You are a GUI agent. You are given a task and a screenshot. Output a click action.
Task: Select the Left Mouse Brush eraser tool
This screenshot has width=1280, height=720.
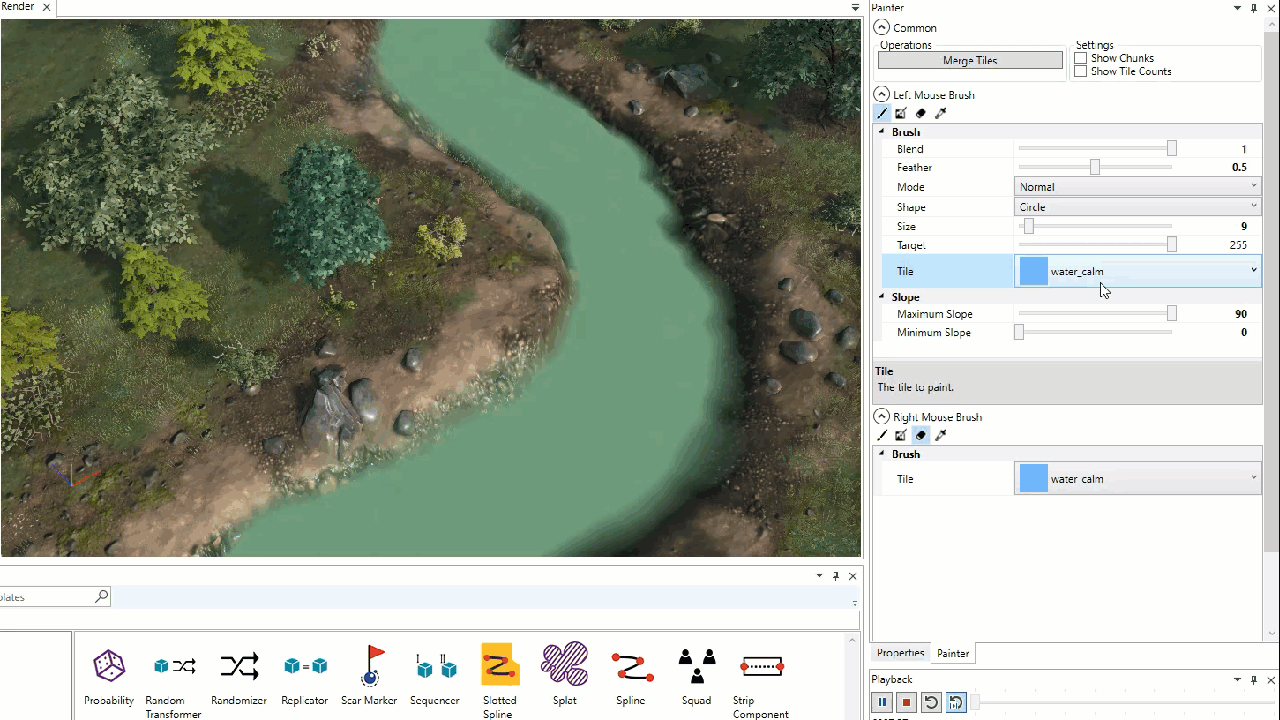pyautogui.click(x=921, y=114)
